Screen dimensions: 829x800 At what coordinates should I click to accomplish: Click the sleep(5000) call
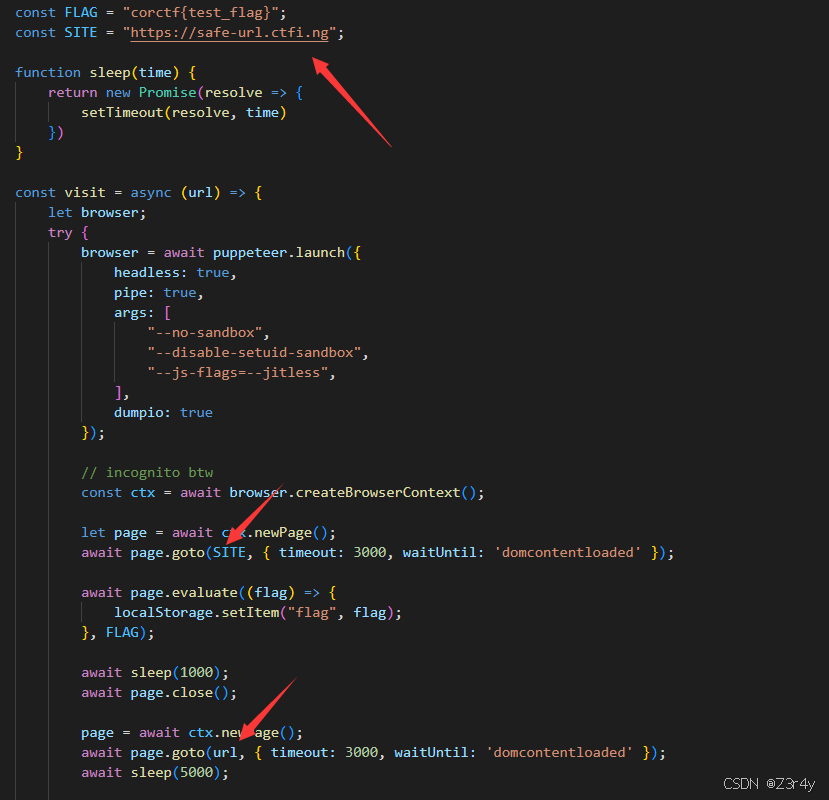coord(176,773)
